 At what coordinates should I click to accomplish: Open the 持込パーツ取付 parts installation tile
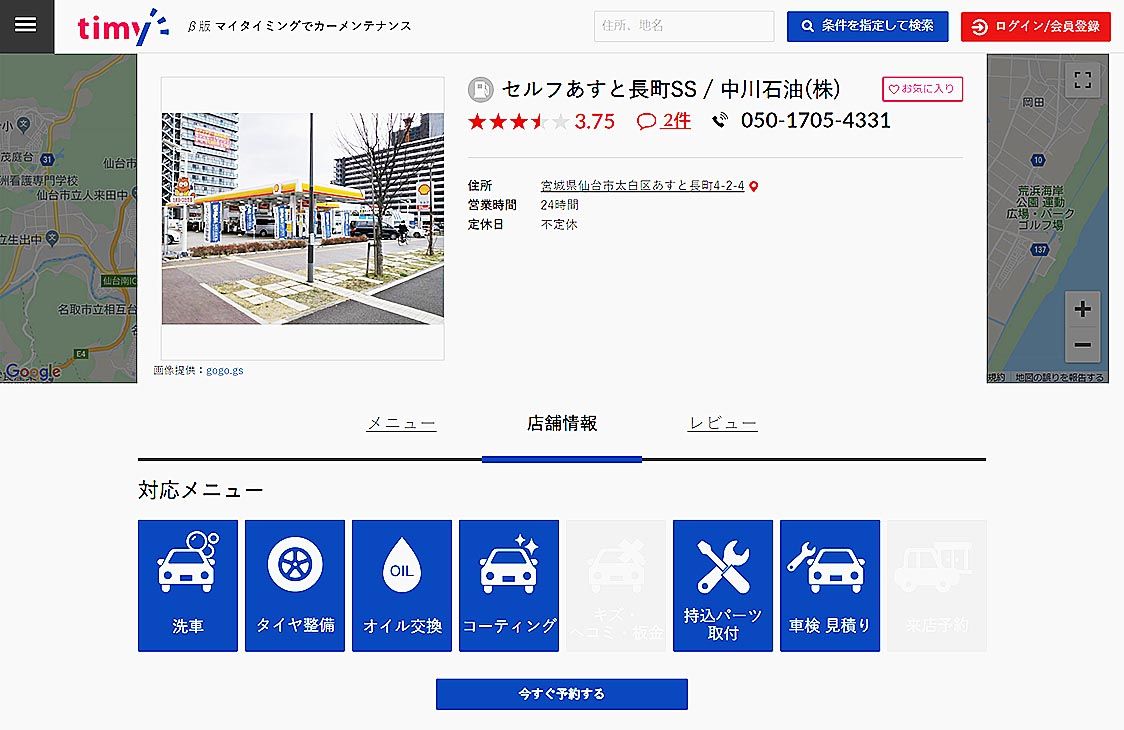tap(723, 585)
